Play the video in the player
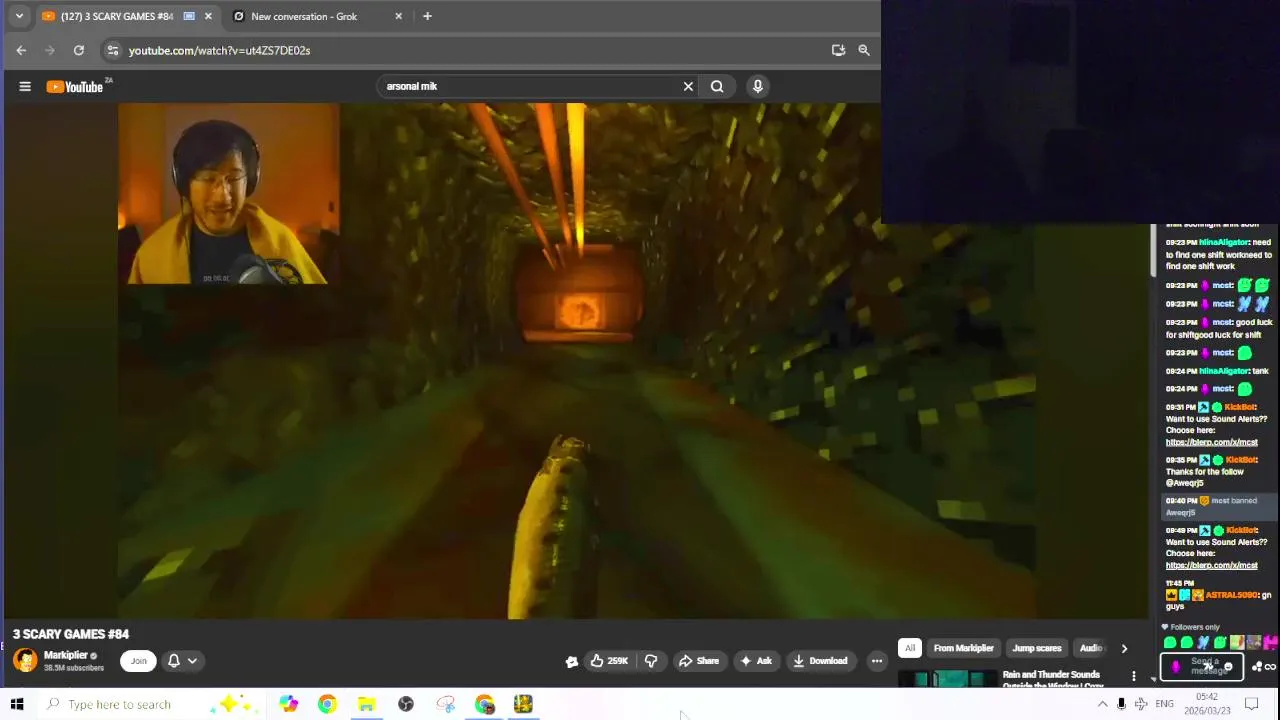Image resolution: width=1280 pixels, height=720 pixels. pyautogui.click(x=575, y=360)
